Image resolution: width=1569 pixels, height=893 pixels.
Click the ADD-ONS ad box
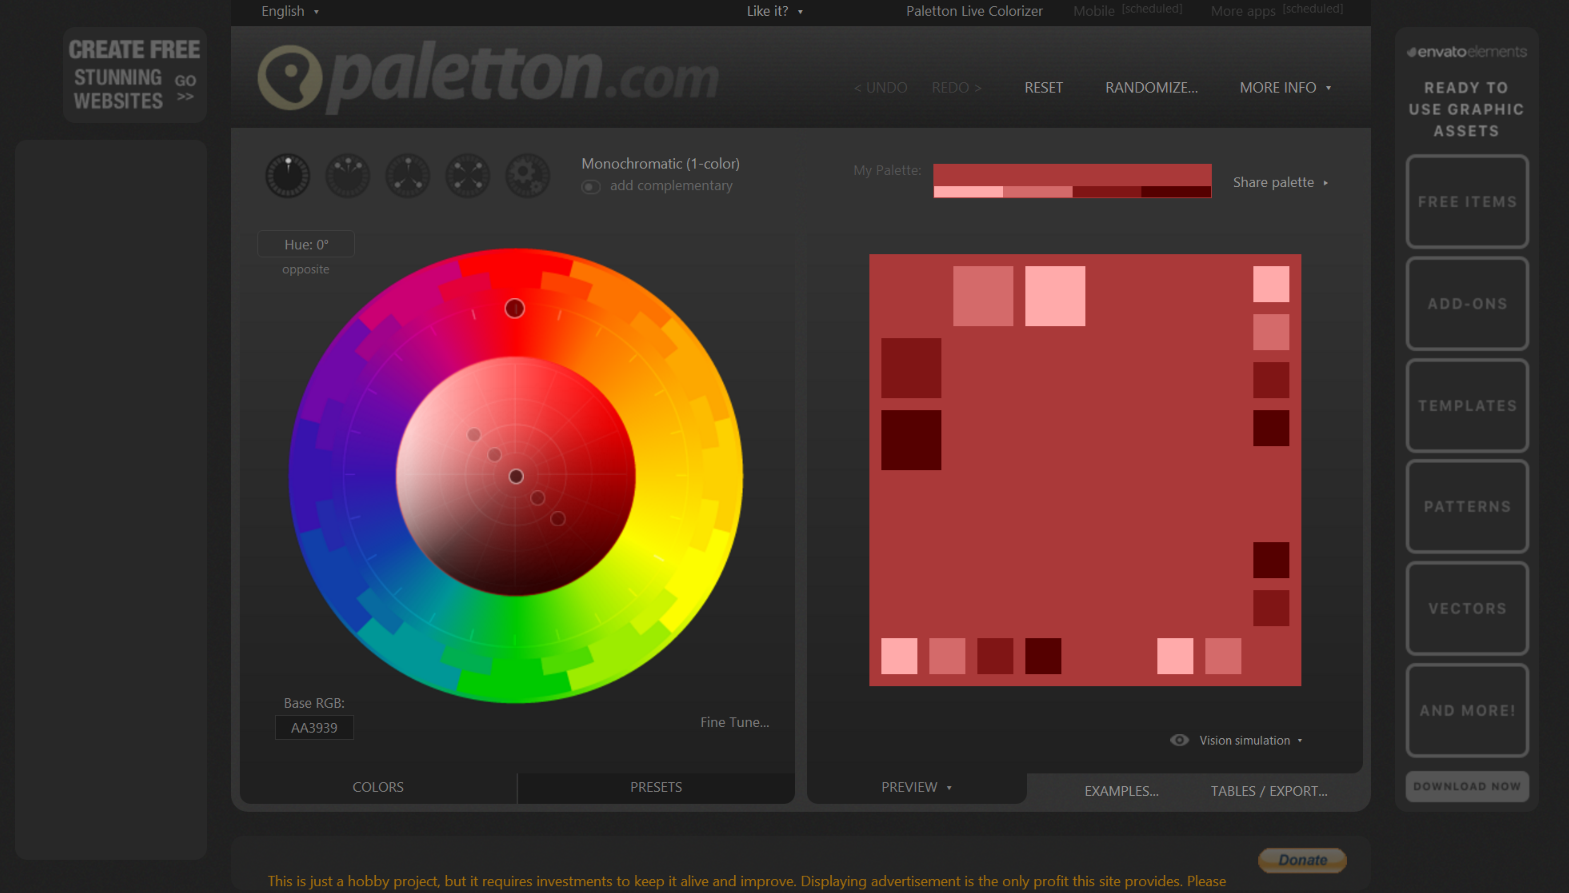tap(1467, 303)
